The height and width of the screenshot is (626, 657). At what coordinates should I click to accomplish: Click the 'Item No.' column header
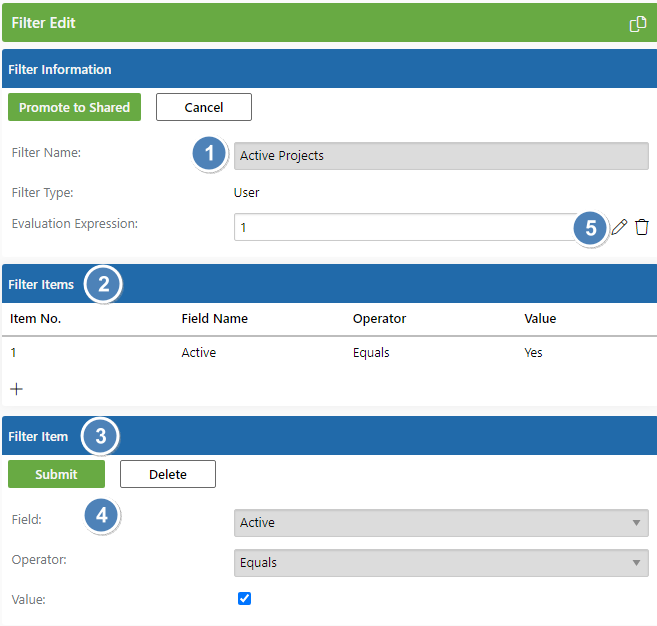click(36, 318)
